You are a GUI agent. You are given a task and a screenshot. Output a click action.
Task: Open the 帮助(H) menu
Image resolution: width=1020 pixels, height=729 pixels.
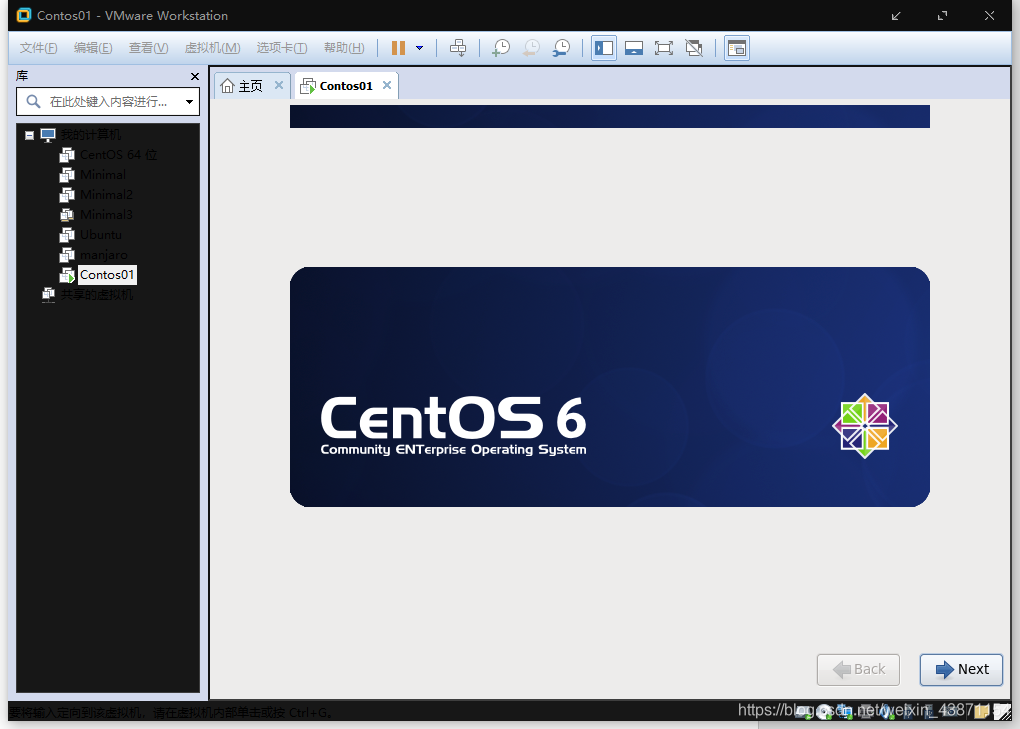(x=344, y=47)
